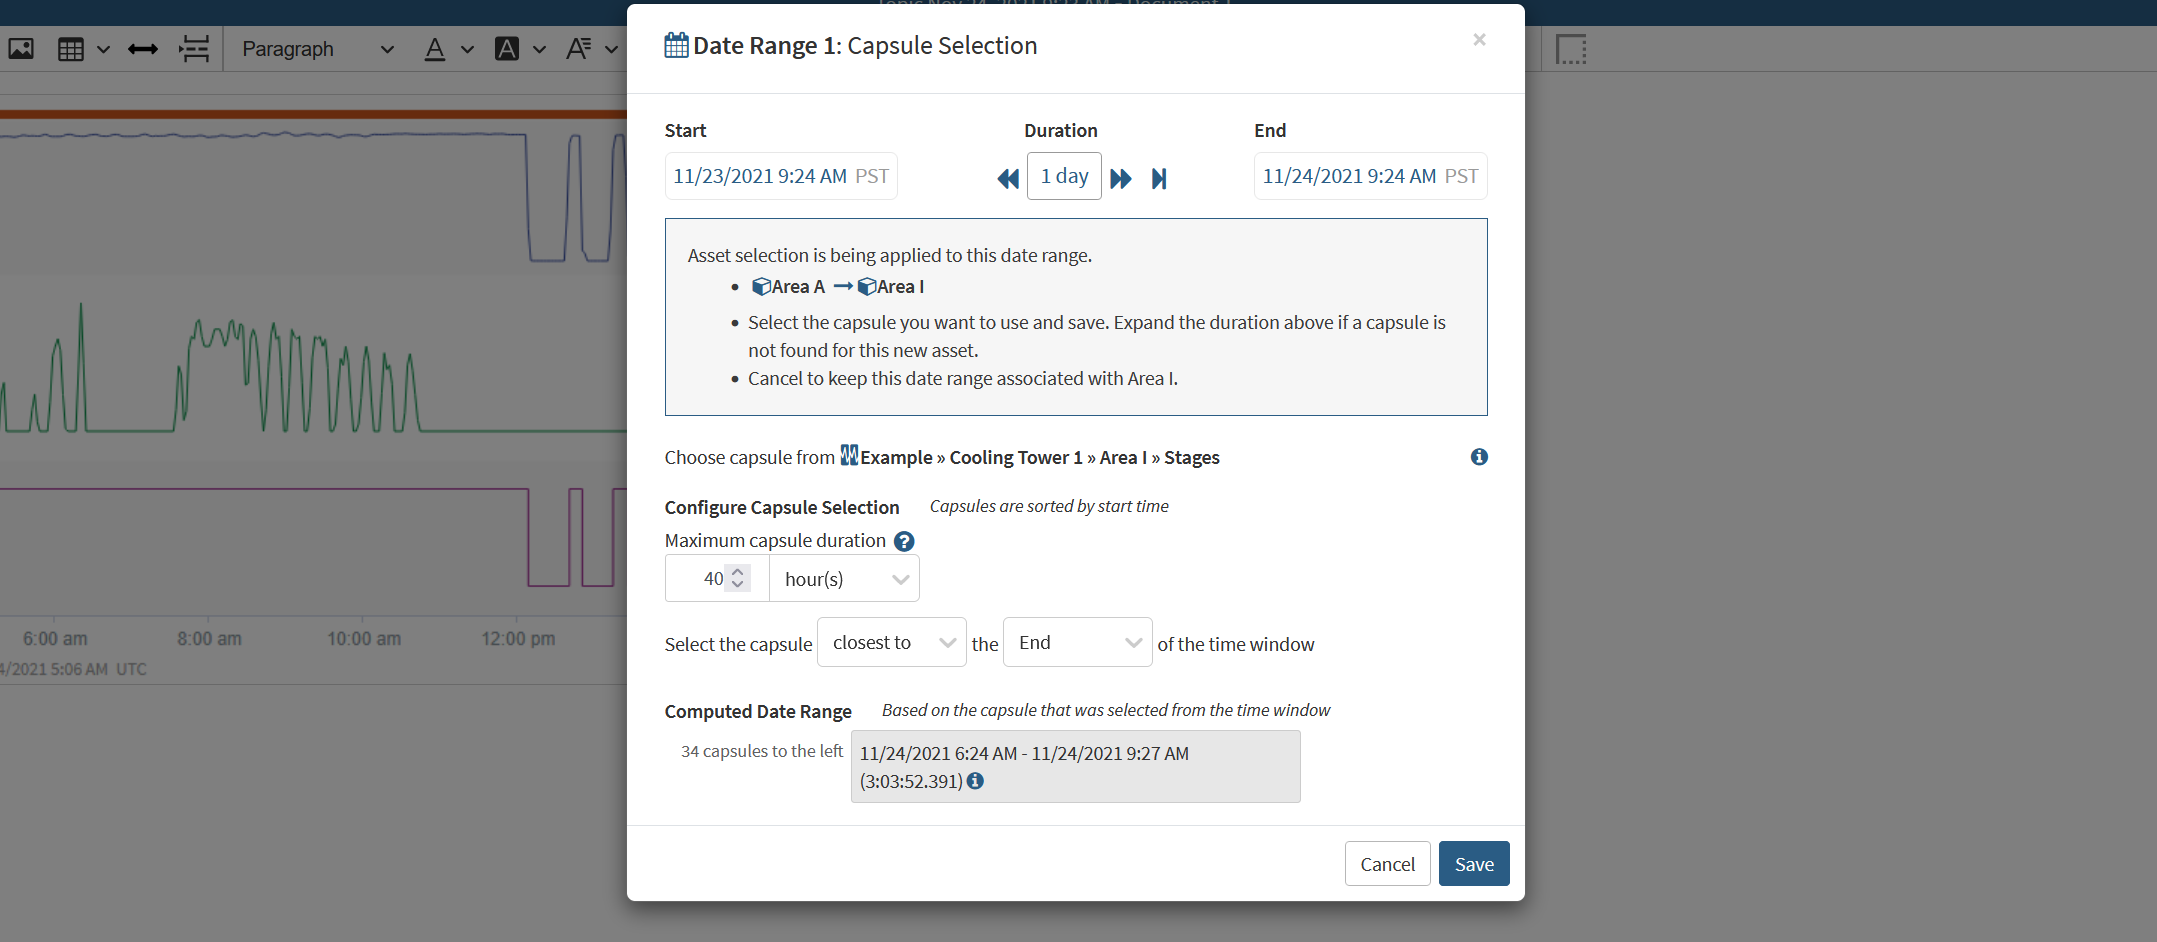Open the 'closest to' capsule dropdown
Viewport: 2157px width, 942px height.
[892, 643]
